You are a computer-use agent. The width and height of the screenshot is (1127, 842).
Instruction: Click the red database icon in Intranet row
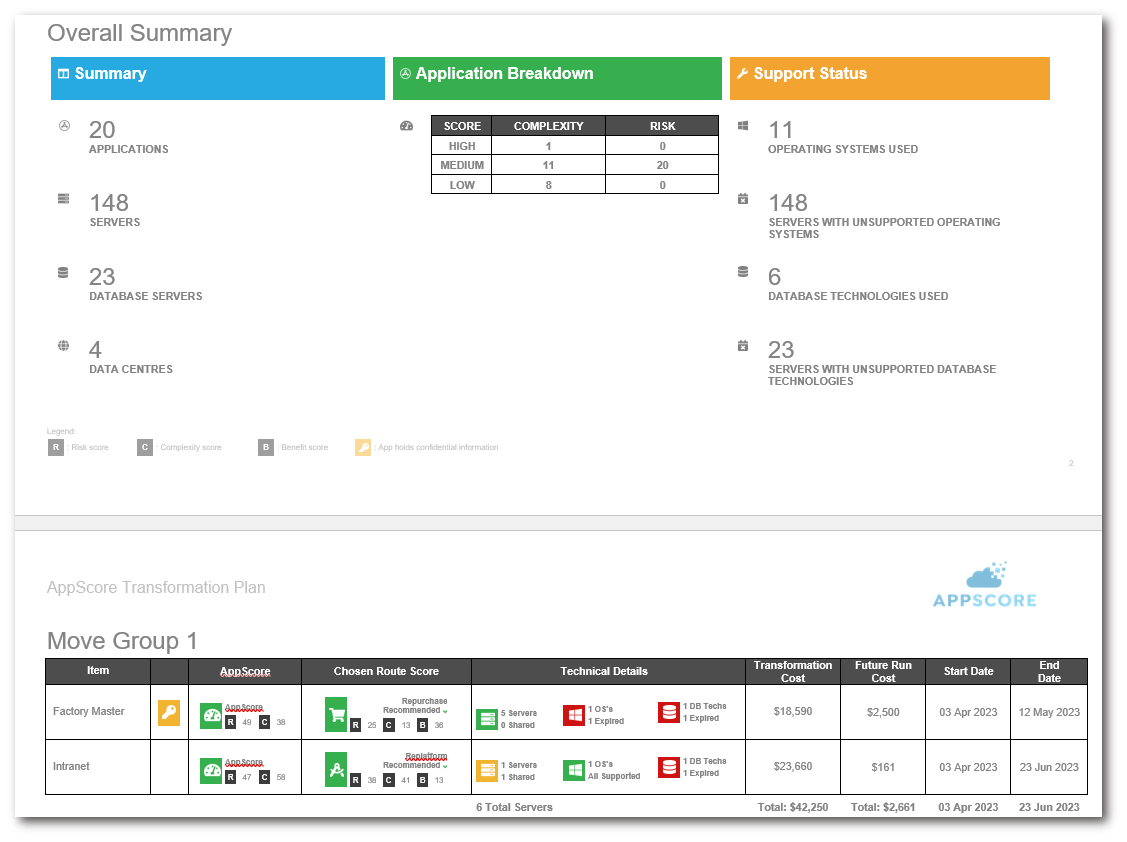[x=668, y=767]
